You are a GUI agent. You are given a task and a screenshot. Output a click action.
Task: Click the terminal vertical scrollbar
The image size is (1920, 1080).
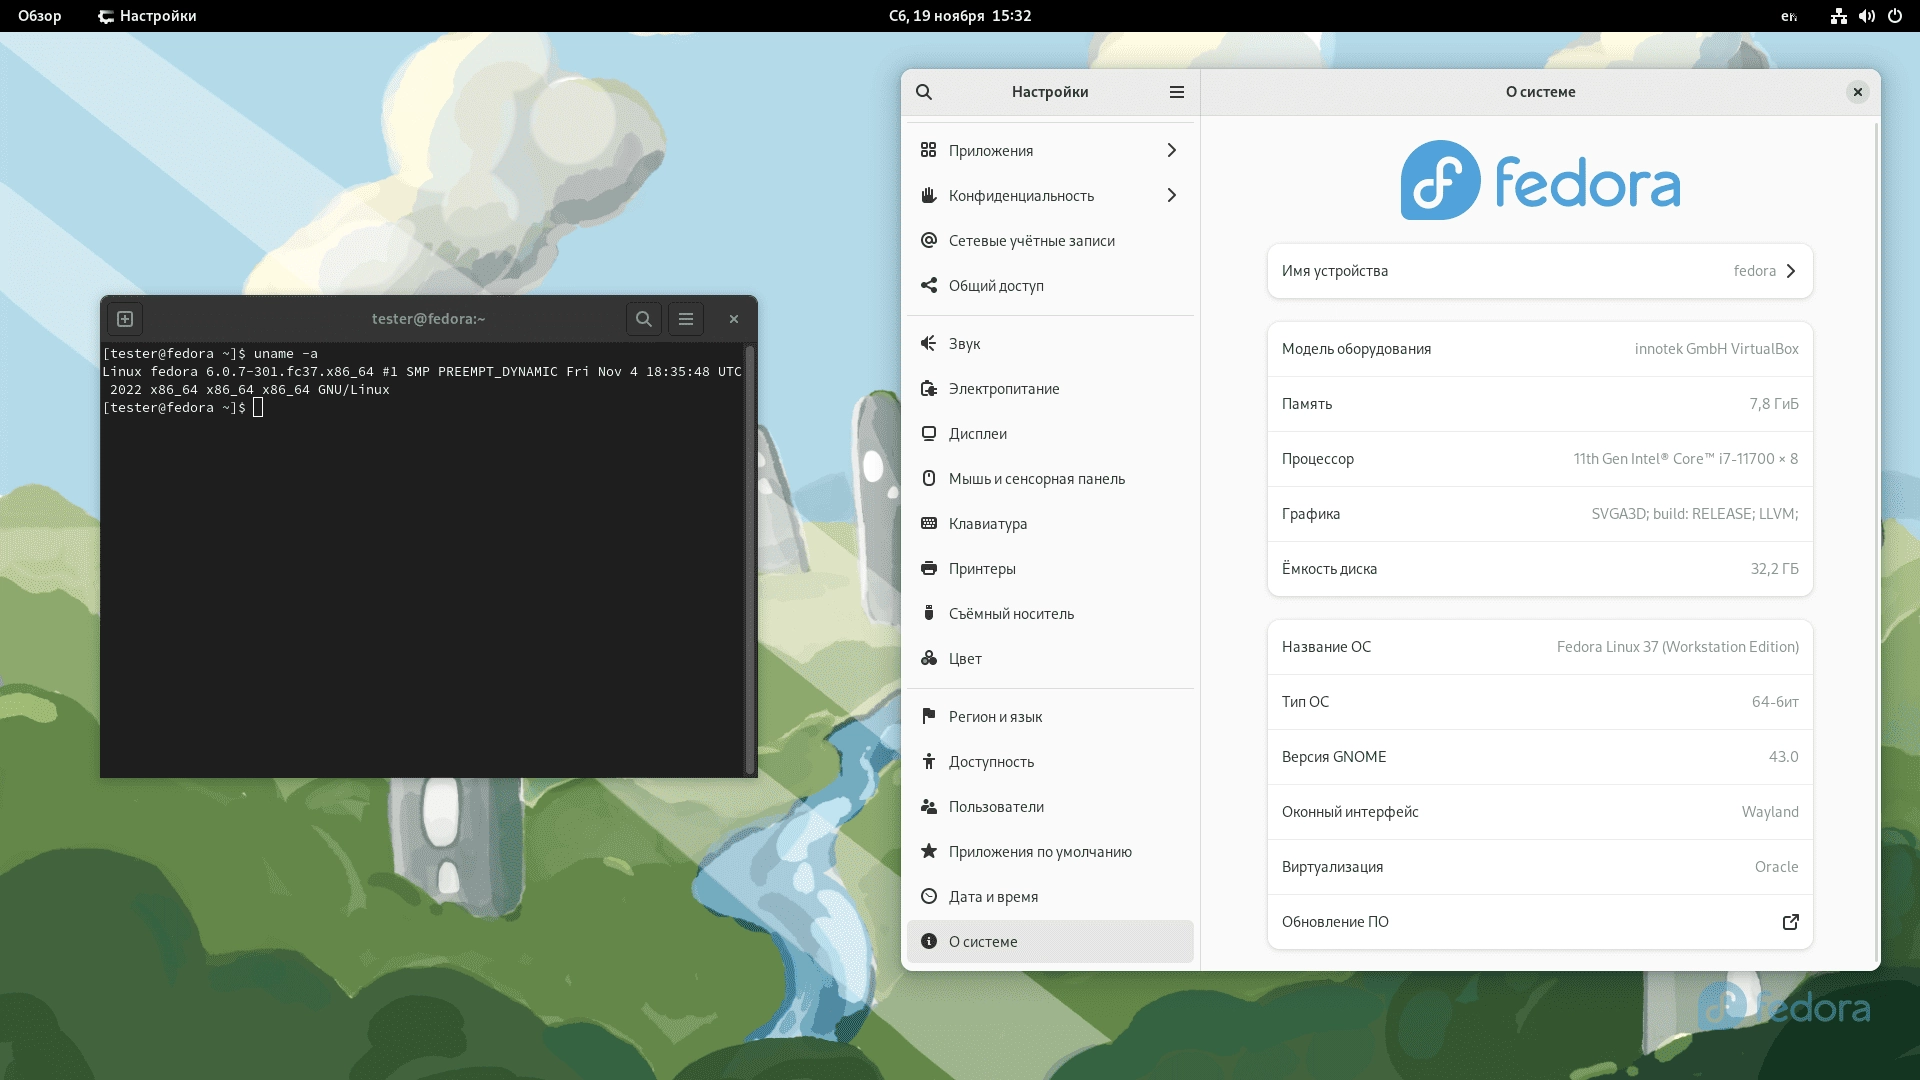(x=750, y=559)
